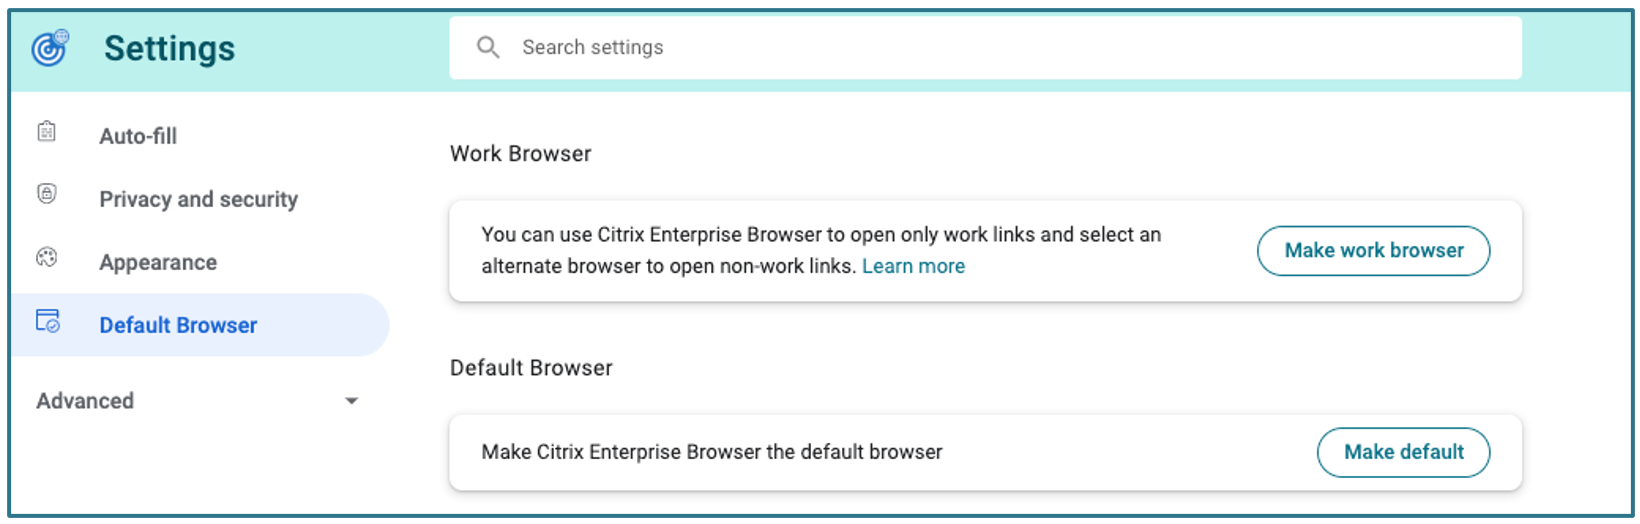Click the Default Browser sidebar icon
The image size is (1640, 524).
tap(48, 321)
